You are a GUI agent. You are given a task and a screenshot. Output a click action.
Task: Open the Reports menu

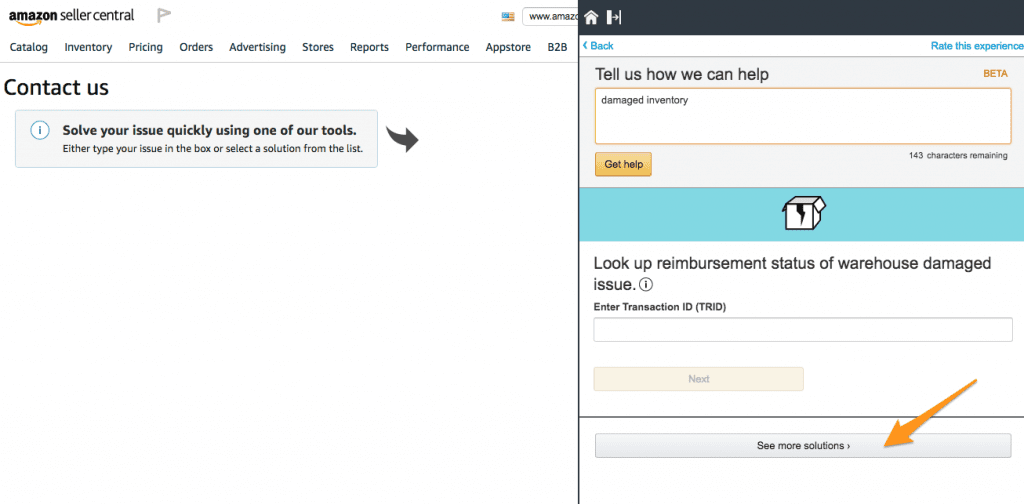pyautogui.click(x=369, y=47)
